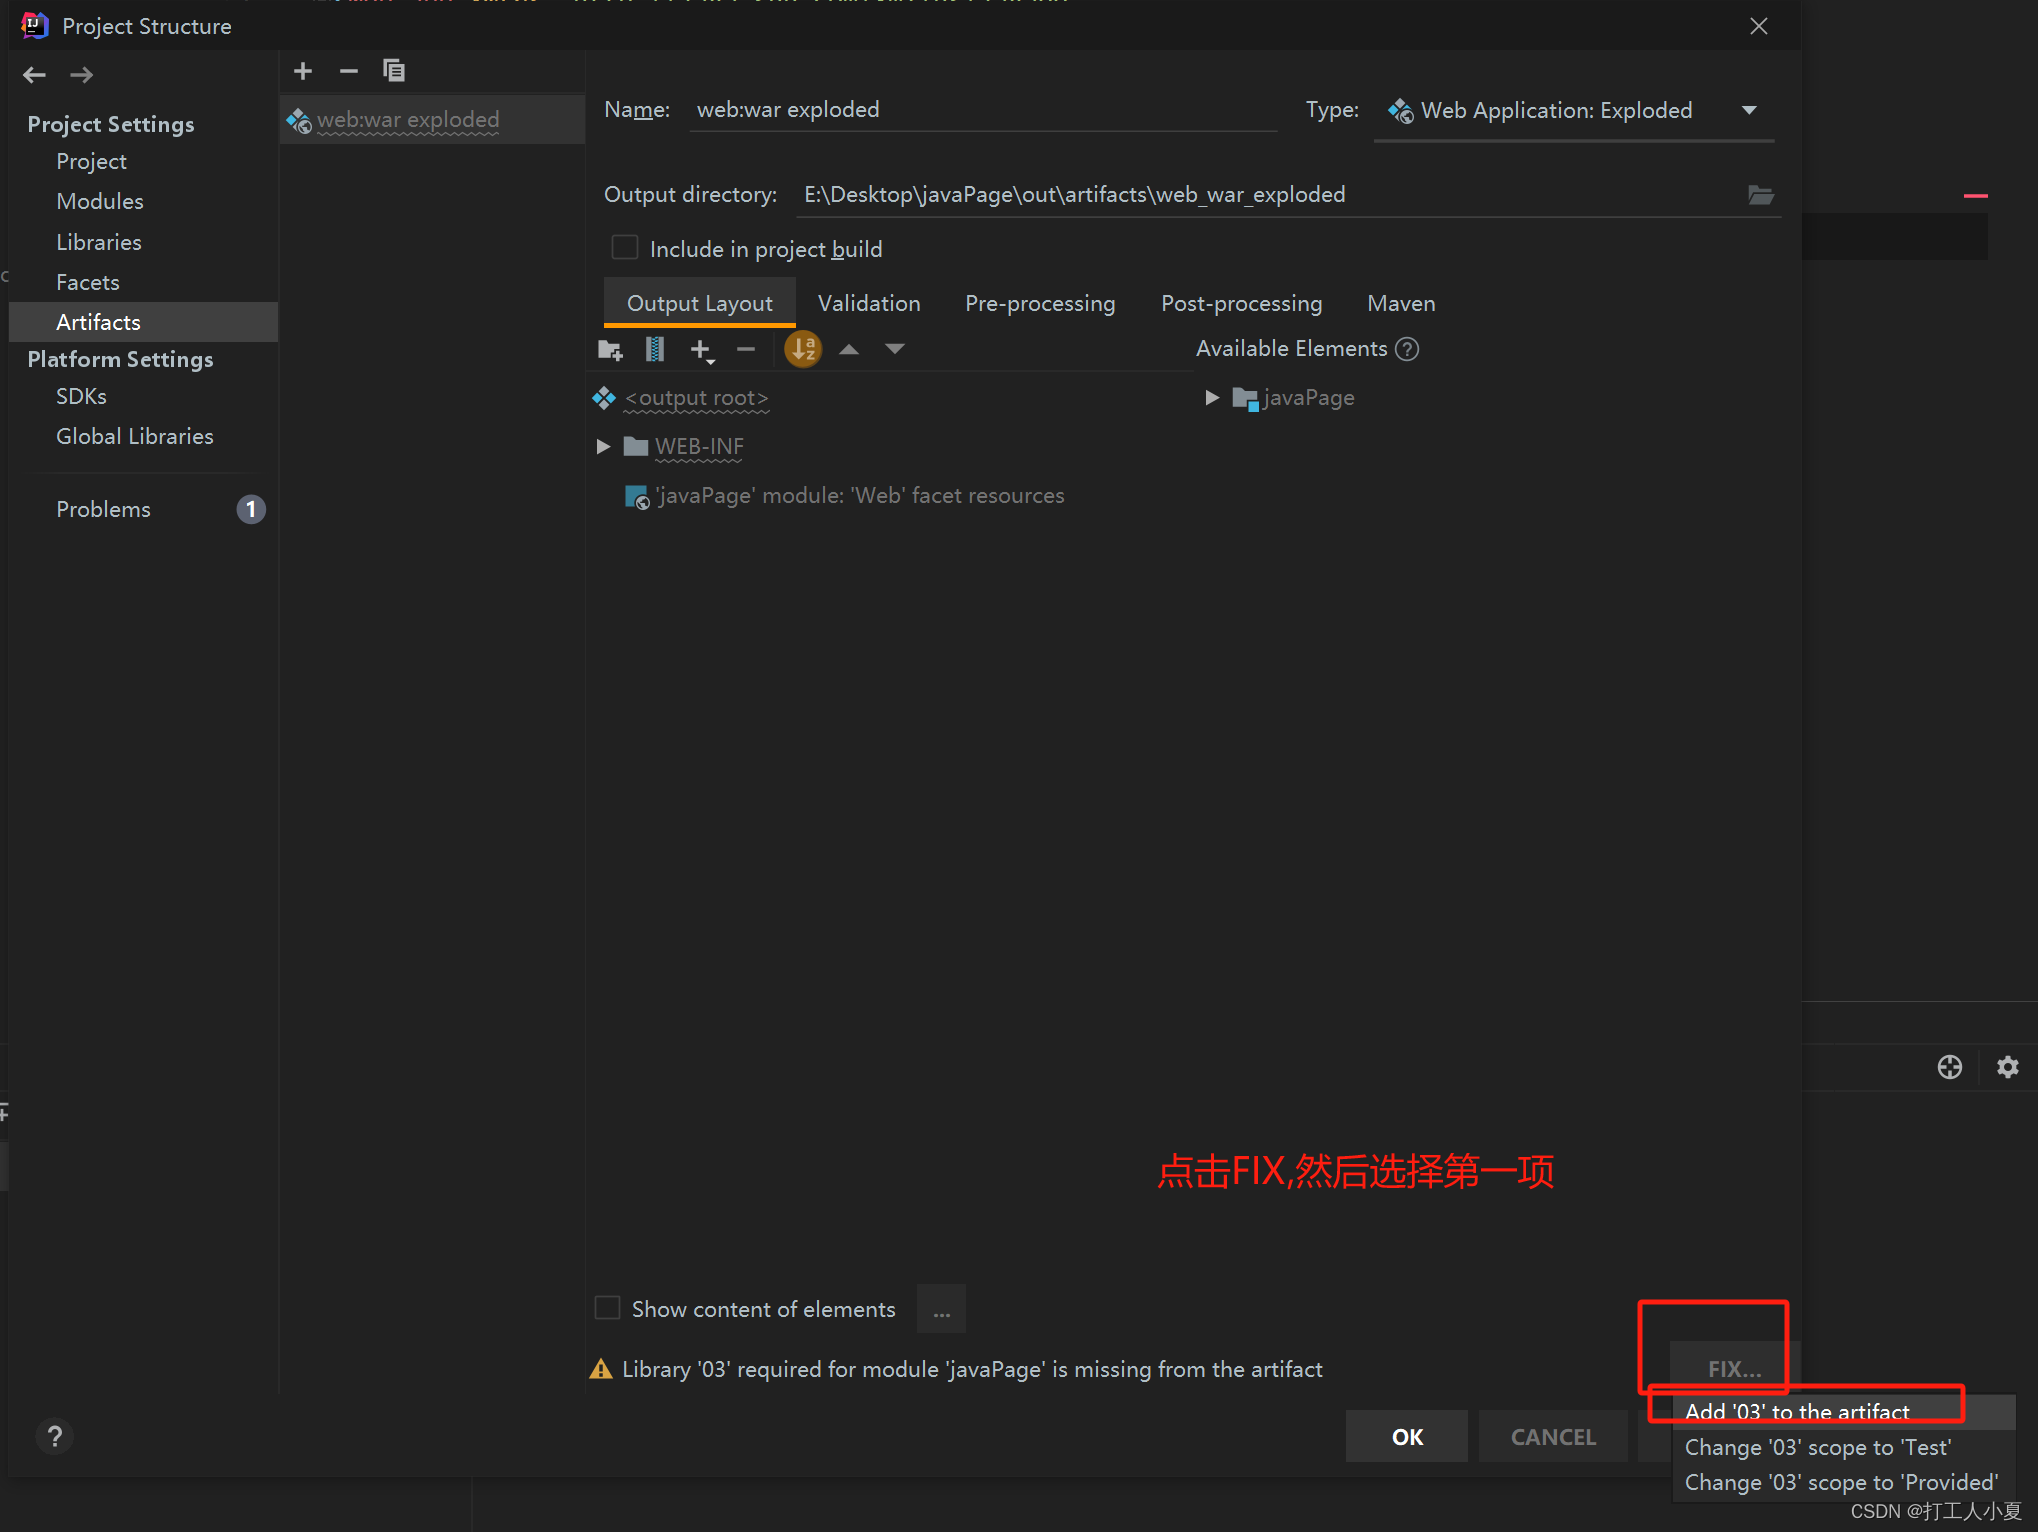
Task: Expand the javaPage available element
Action: click(1212, 398)
